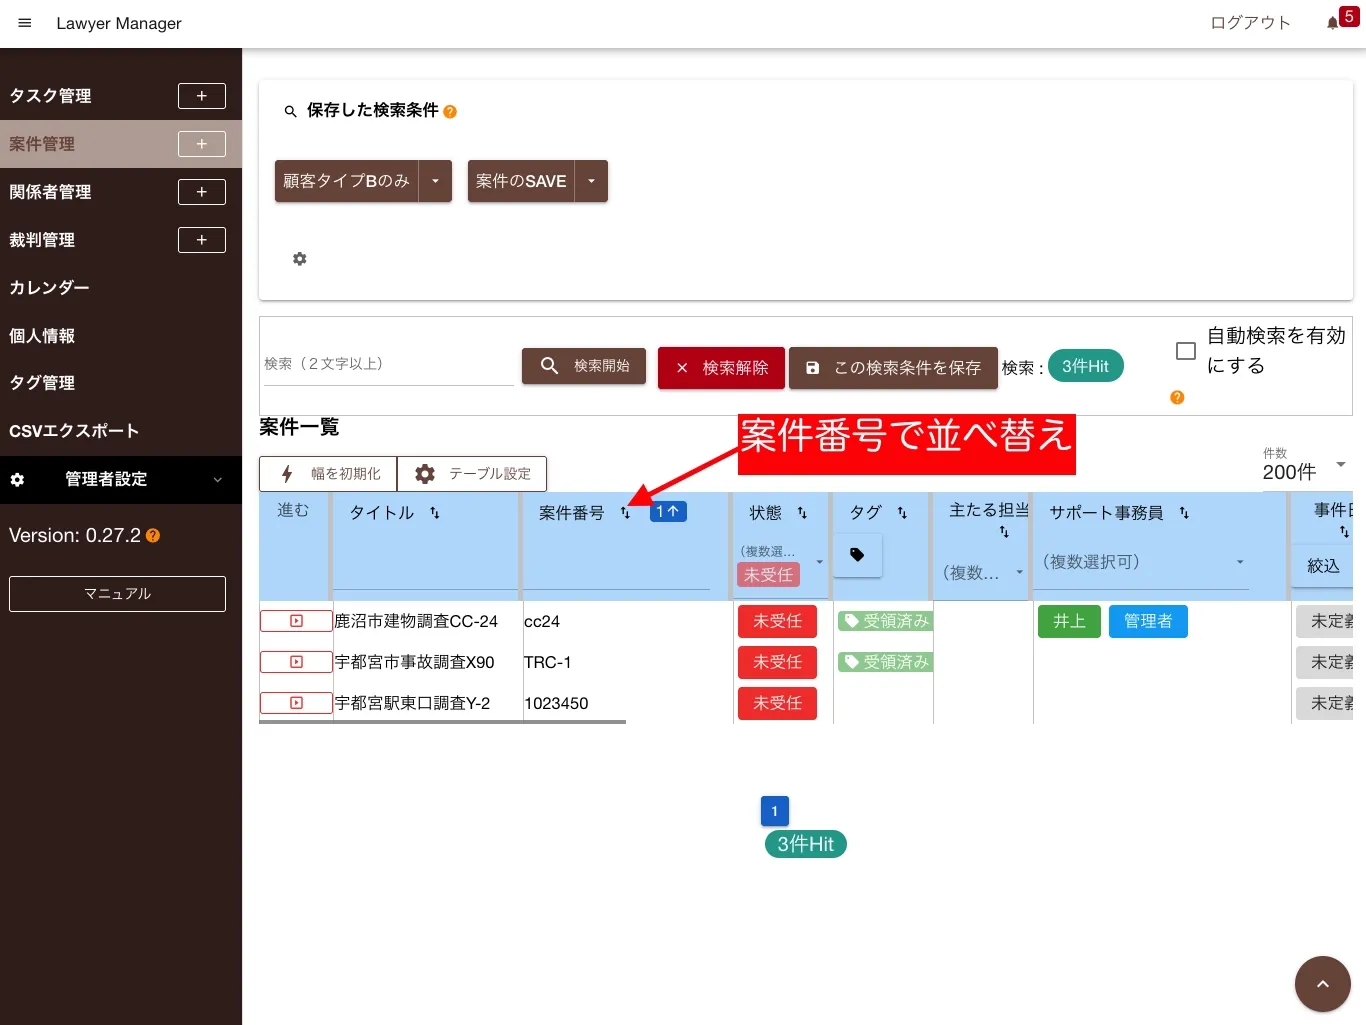Open 主たる担当 filter dropdown

tap(984, 573)
